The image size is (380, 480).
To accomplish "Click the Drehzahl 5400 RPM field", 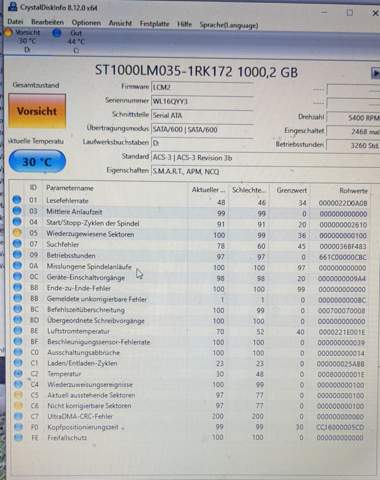I will click(353, 118).
